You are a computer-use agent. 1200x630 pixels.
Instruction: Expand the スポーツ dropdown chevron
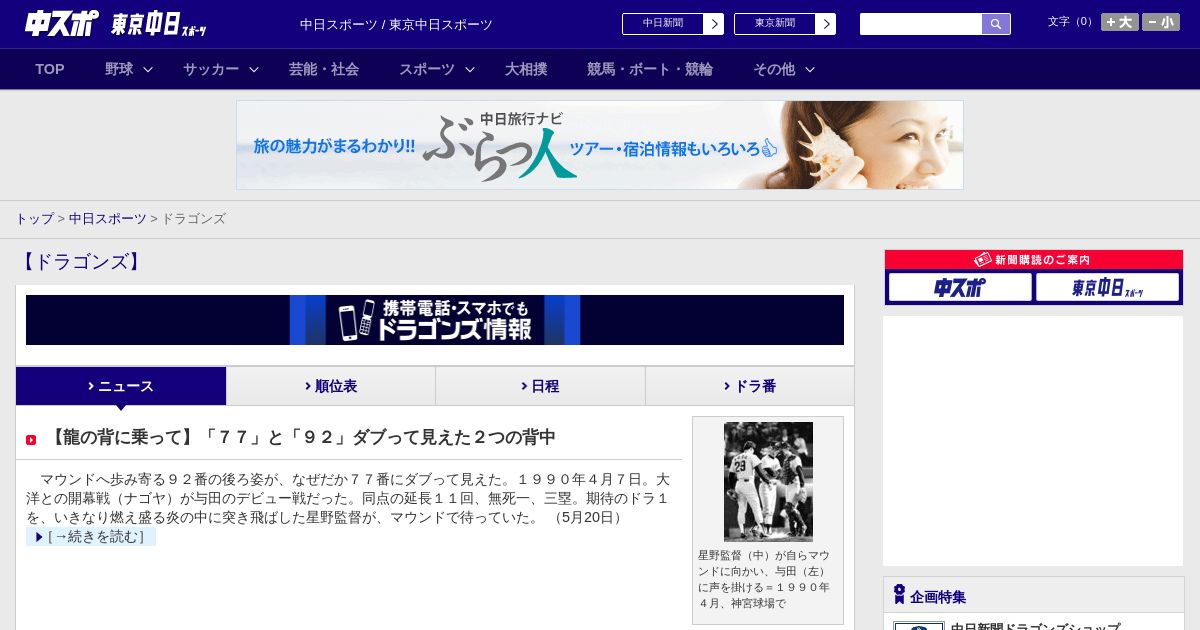[470, 69]
